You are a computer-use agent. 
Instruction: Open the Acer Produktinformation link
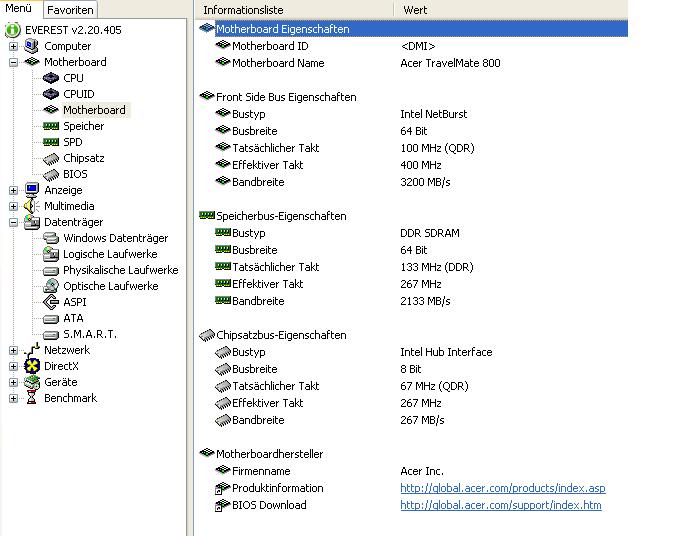point(502,488)
